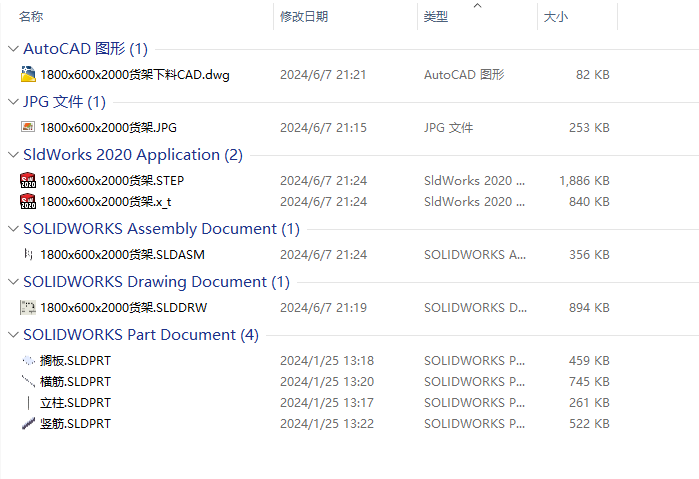Image resolution: width=699 pixels, height=479 pixels.
Task: Click the JPG 文件 type cell
Action: tap(448, 128)
